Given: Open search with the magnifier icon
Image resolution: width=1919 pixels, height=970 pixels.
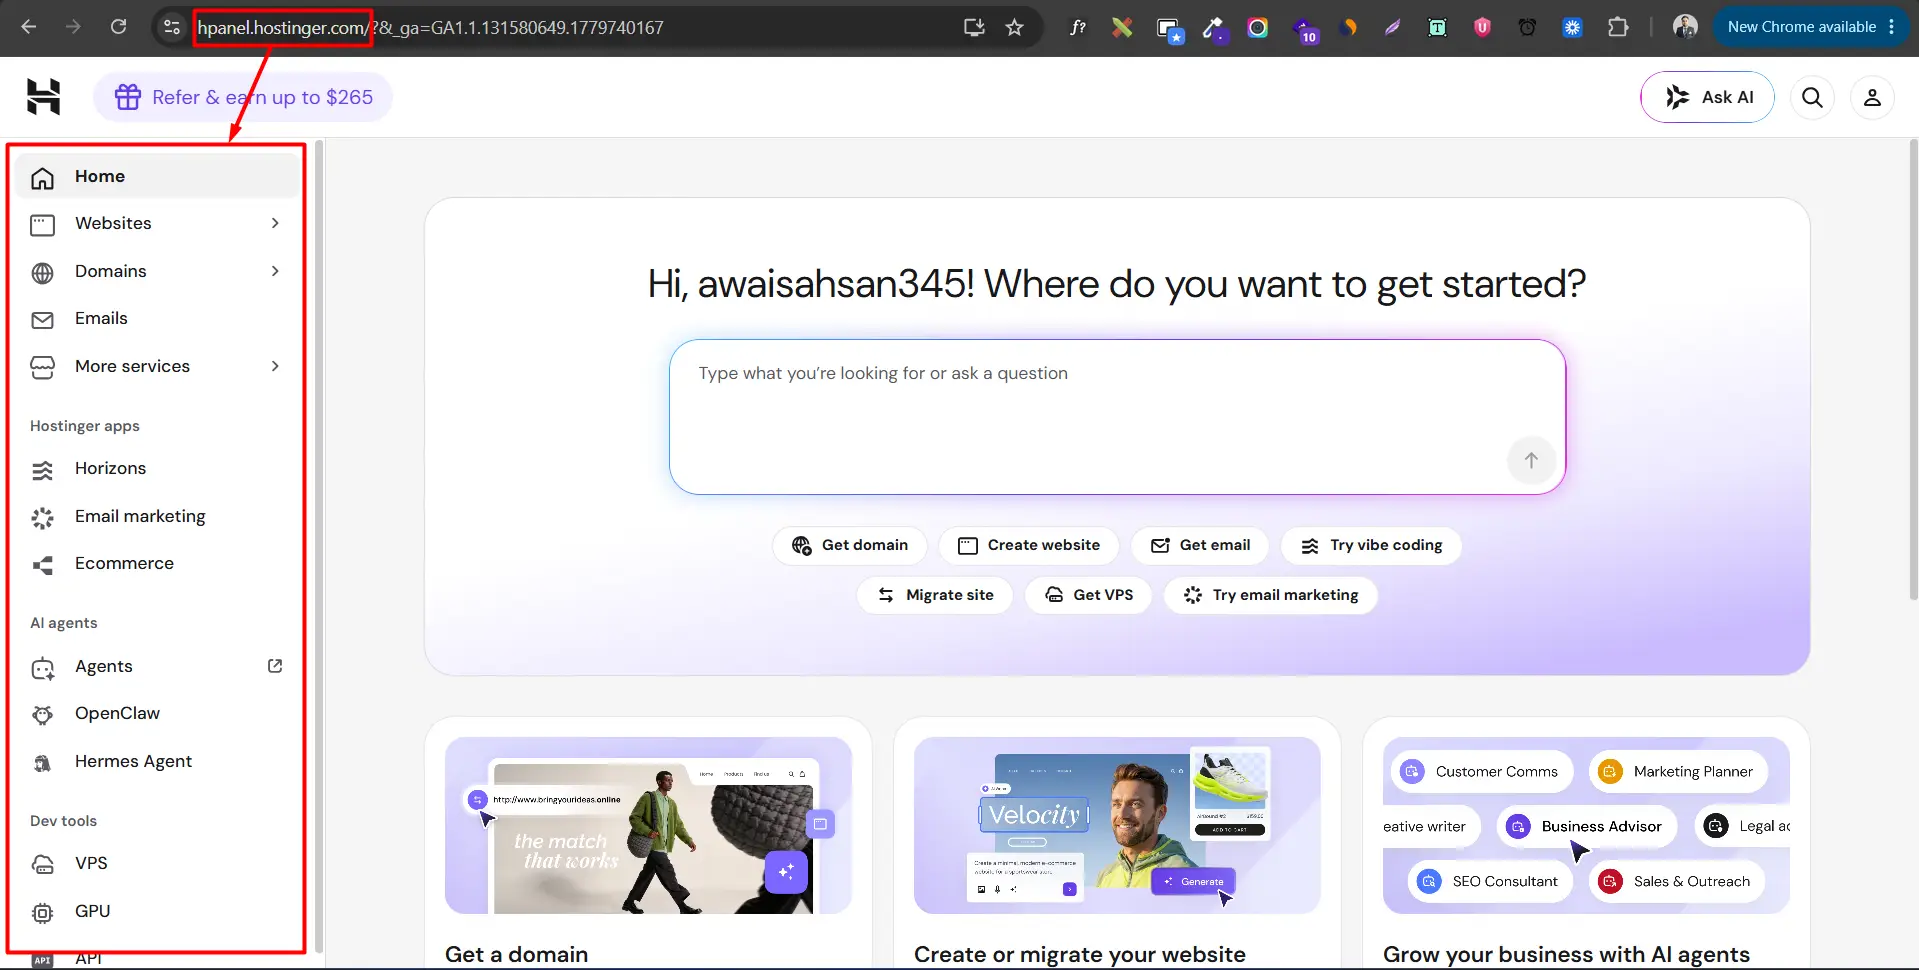Looking at the screenshot, I should [1812, 97].
